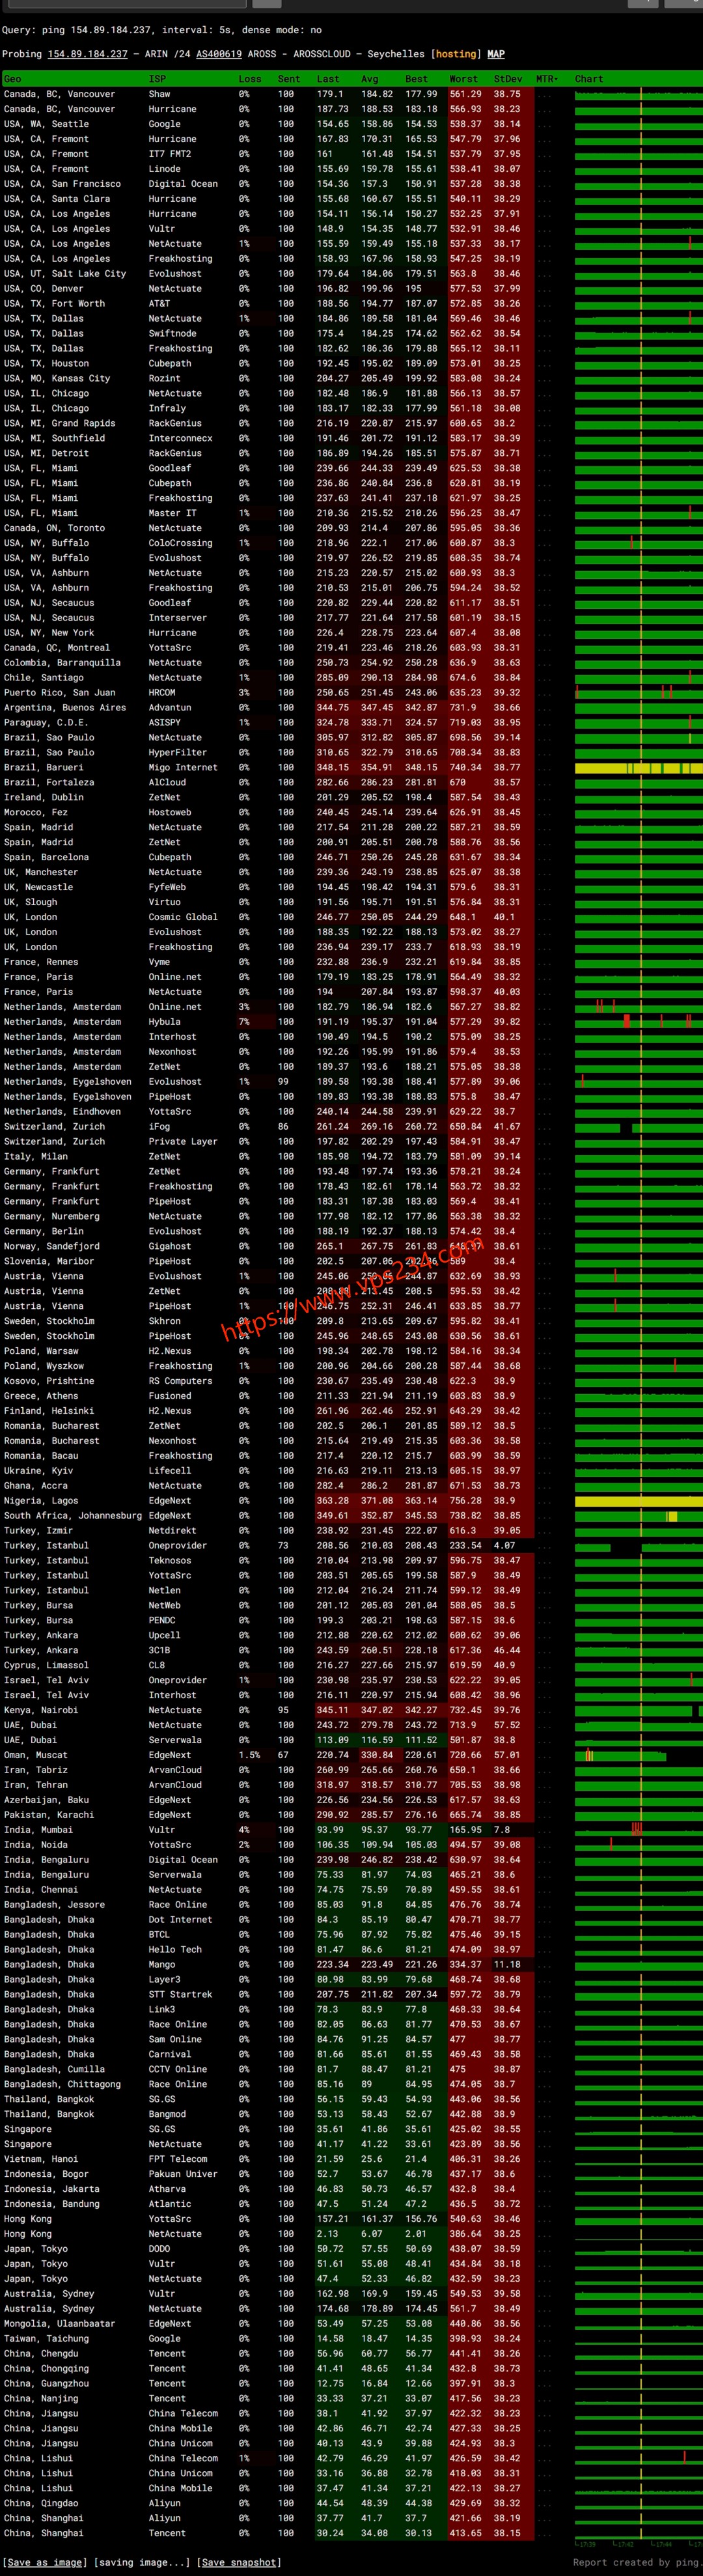Image resolution: width=703 pixels, height=2576 pixels.
Task: Click the MTR column header
Action: click(546, 79)
